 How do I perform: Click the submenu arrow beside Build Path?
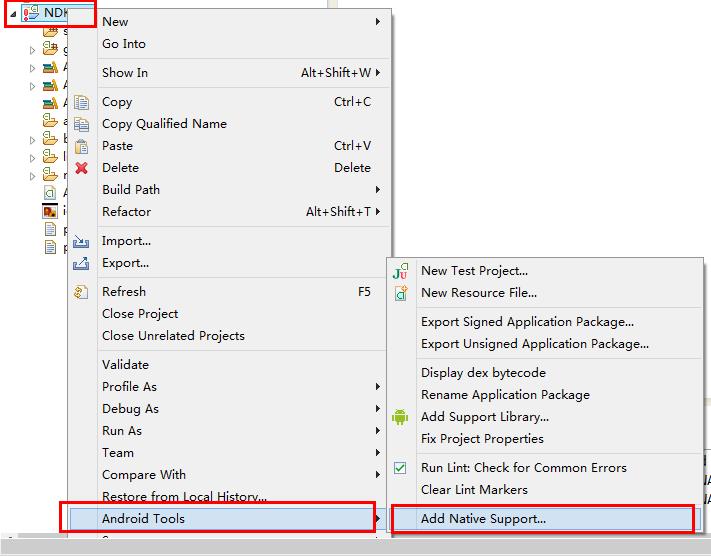(378, 190)
